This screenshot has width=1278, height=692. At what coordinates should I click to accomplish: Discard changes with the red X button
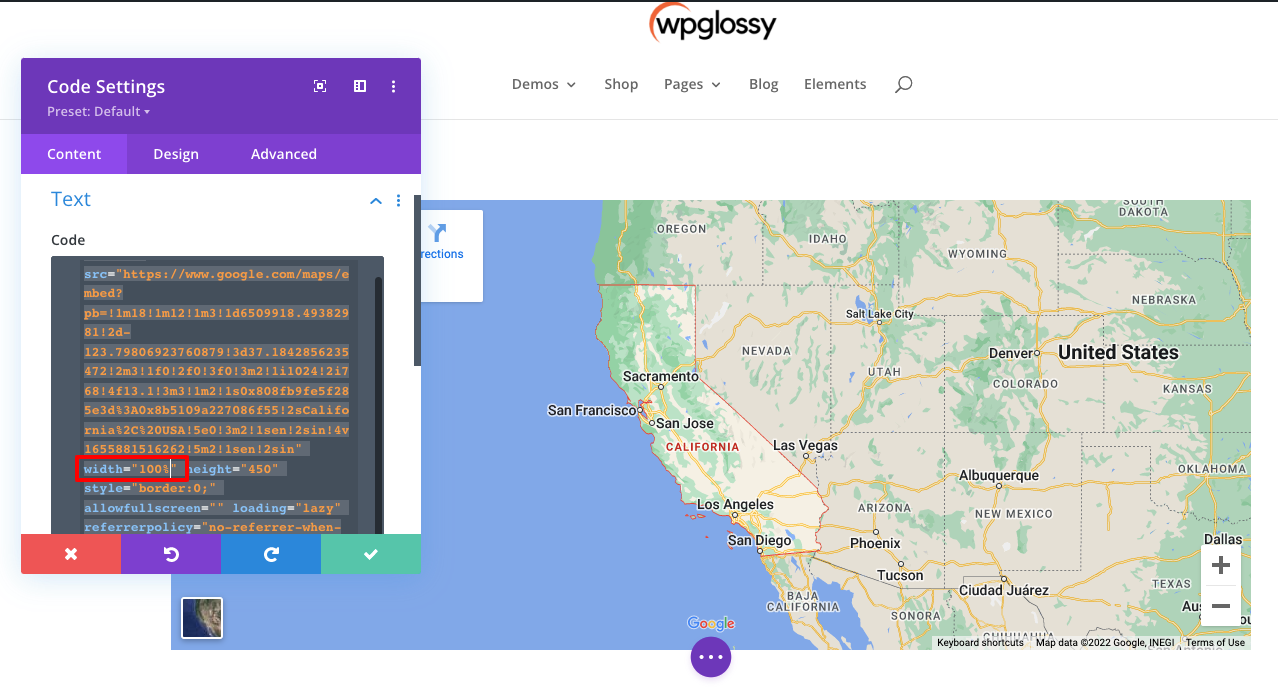pos(71,554)
